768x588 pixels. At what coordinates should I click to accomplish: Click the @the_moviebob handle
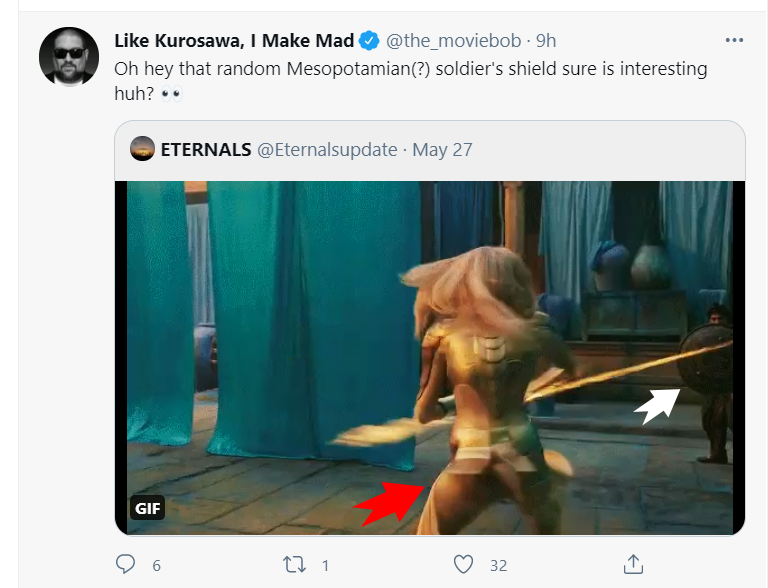454,41
